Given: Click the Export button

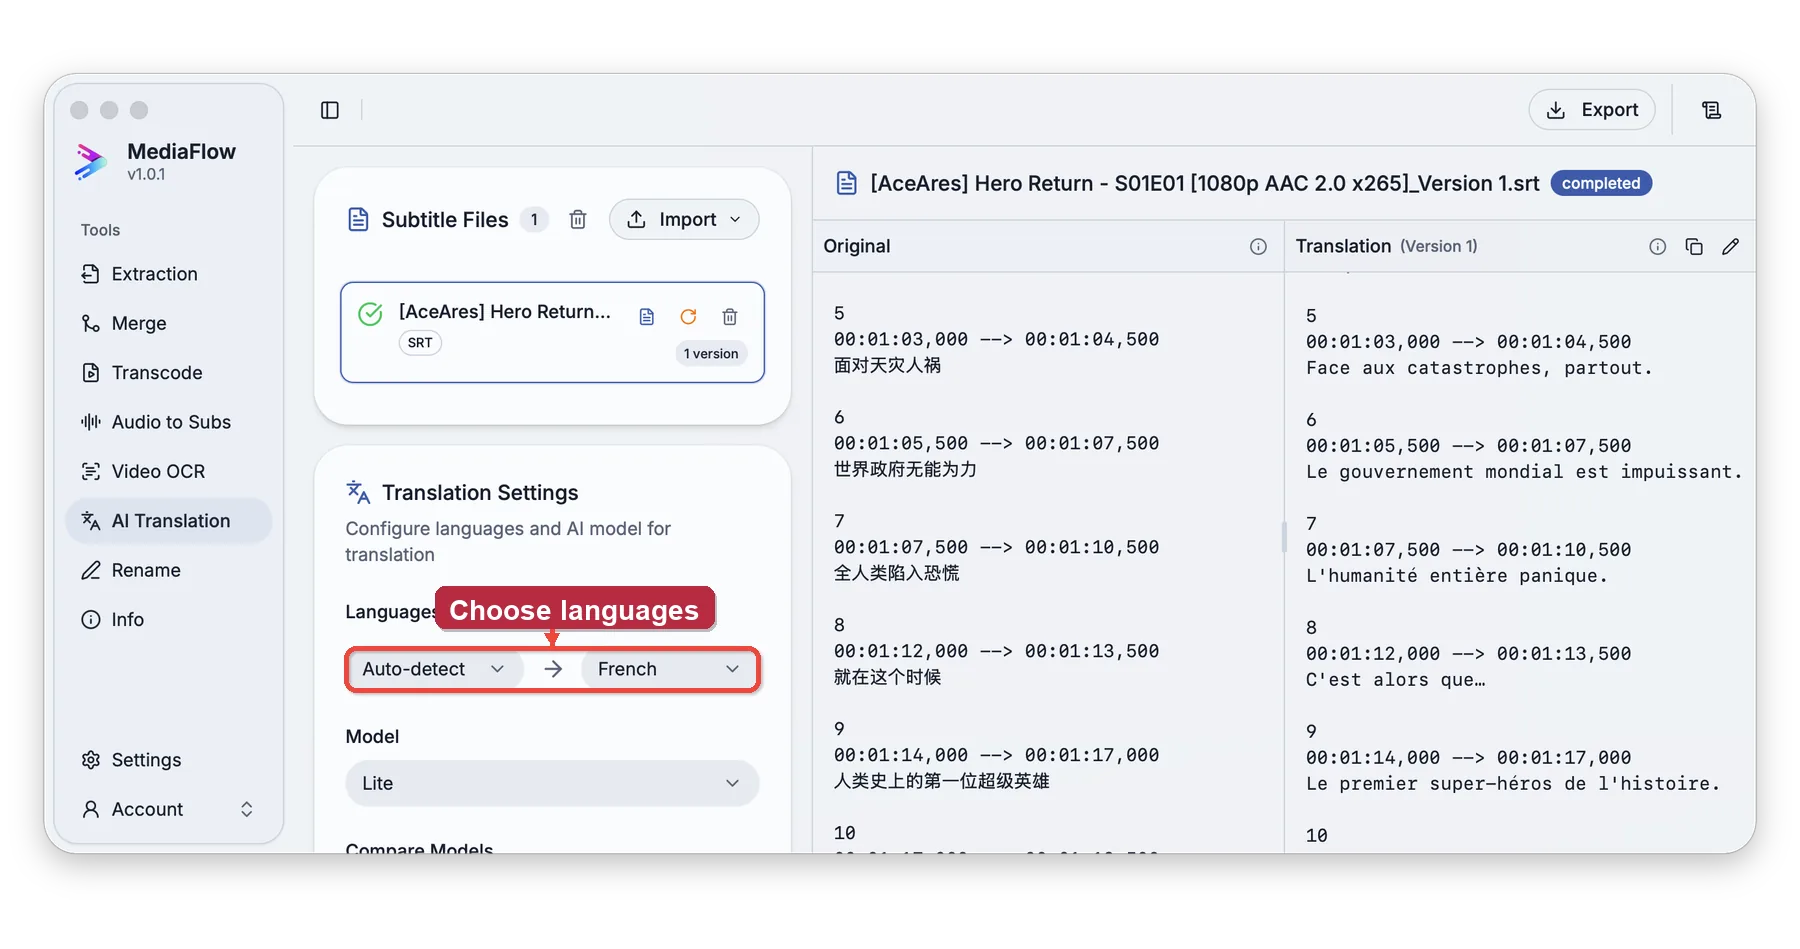Looking at the screenshot, I should [x=1592, y=110].
